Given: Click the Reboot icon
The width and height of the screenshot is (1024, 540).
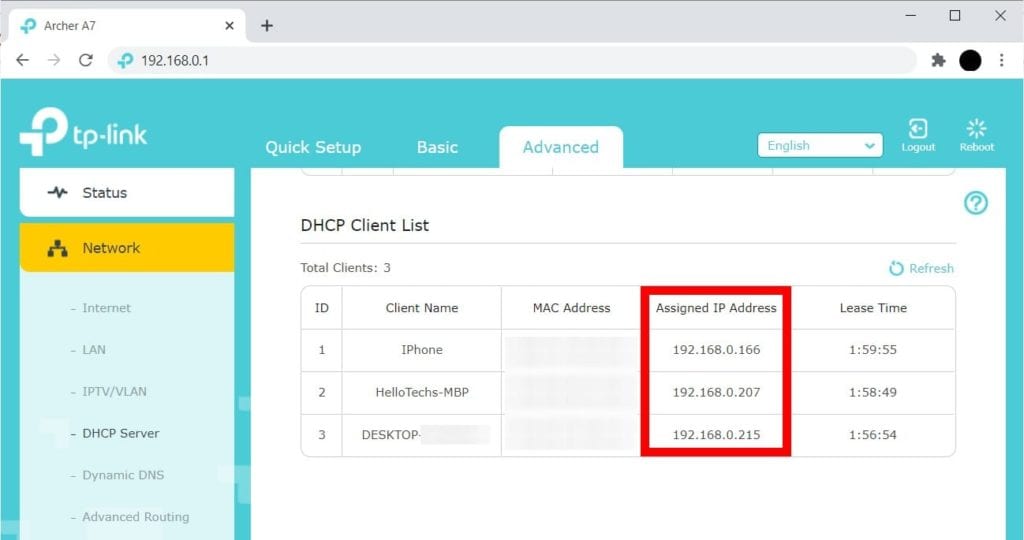Looking at the screenshot, I should [x=977, y=129].
